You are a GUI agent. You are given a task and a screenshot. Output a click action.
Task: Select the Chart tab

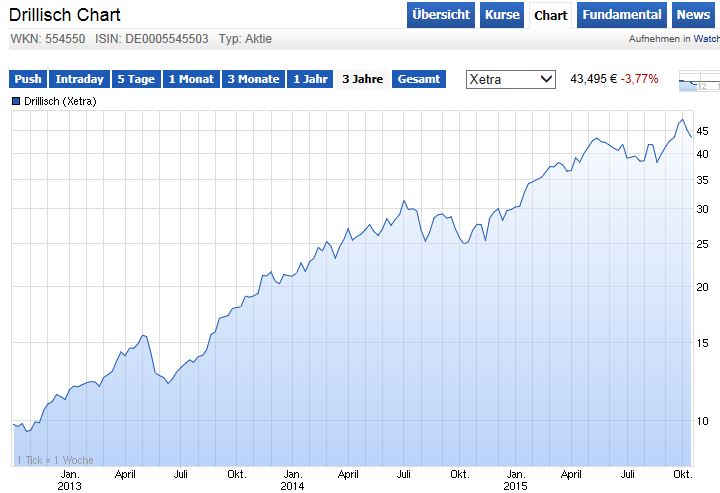pyautogui.click(x=551, y=16)
